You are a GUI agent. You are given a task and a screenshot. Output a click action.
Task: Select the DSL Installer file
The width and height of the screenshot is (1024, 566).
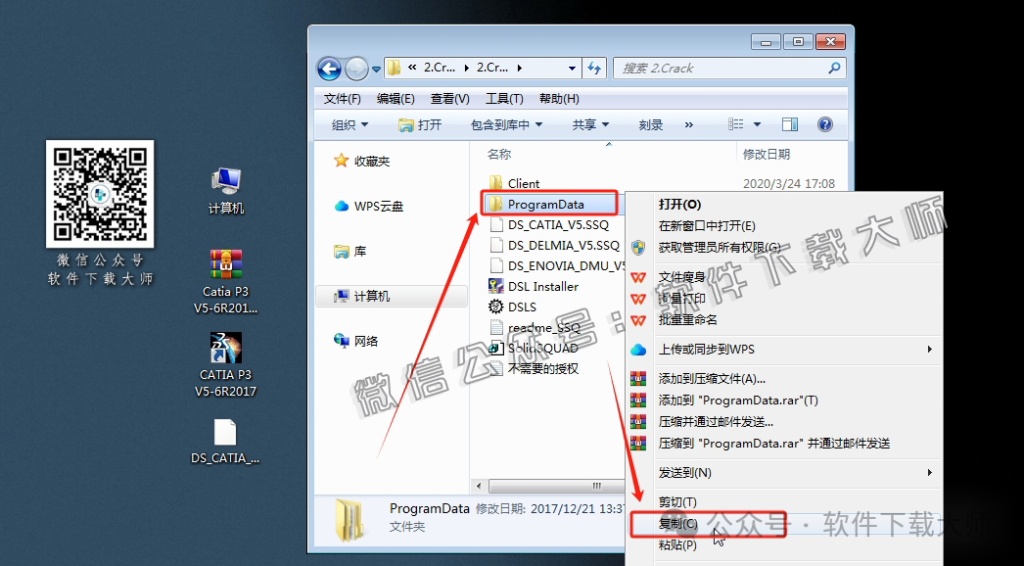[x=533, y=287]
